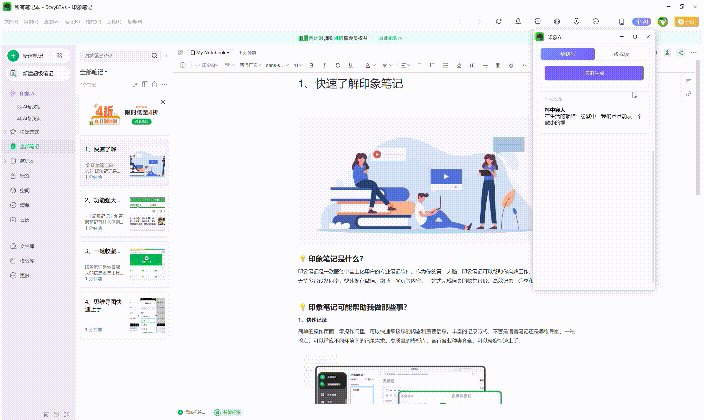704x420 pixels.
Task: Click the share icon at editor top right
Action: click(681, 53)
